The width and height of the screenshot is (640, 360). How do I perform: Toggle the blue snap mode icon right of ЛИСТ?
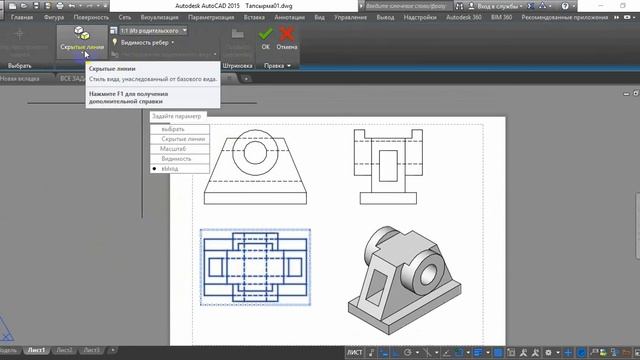[x=384, y=352]
